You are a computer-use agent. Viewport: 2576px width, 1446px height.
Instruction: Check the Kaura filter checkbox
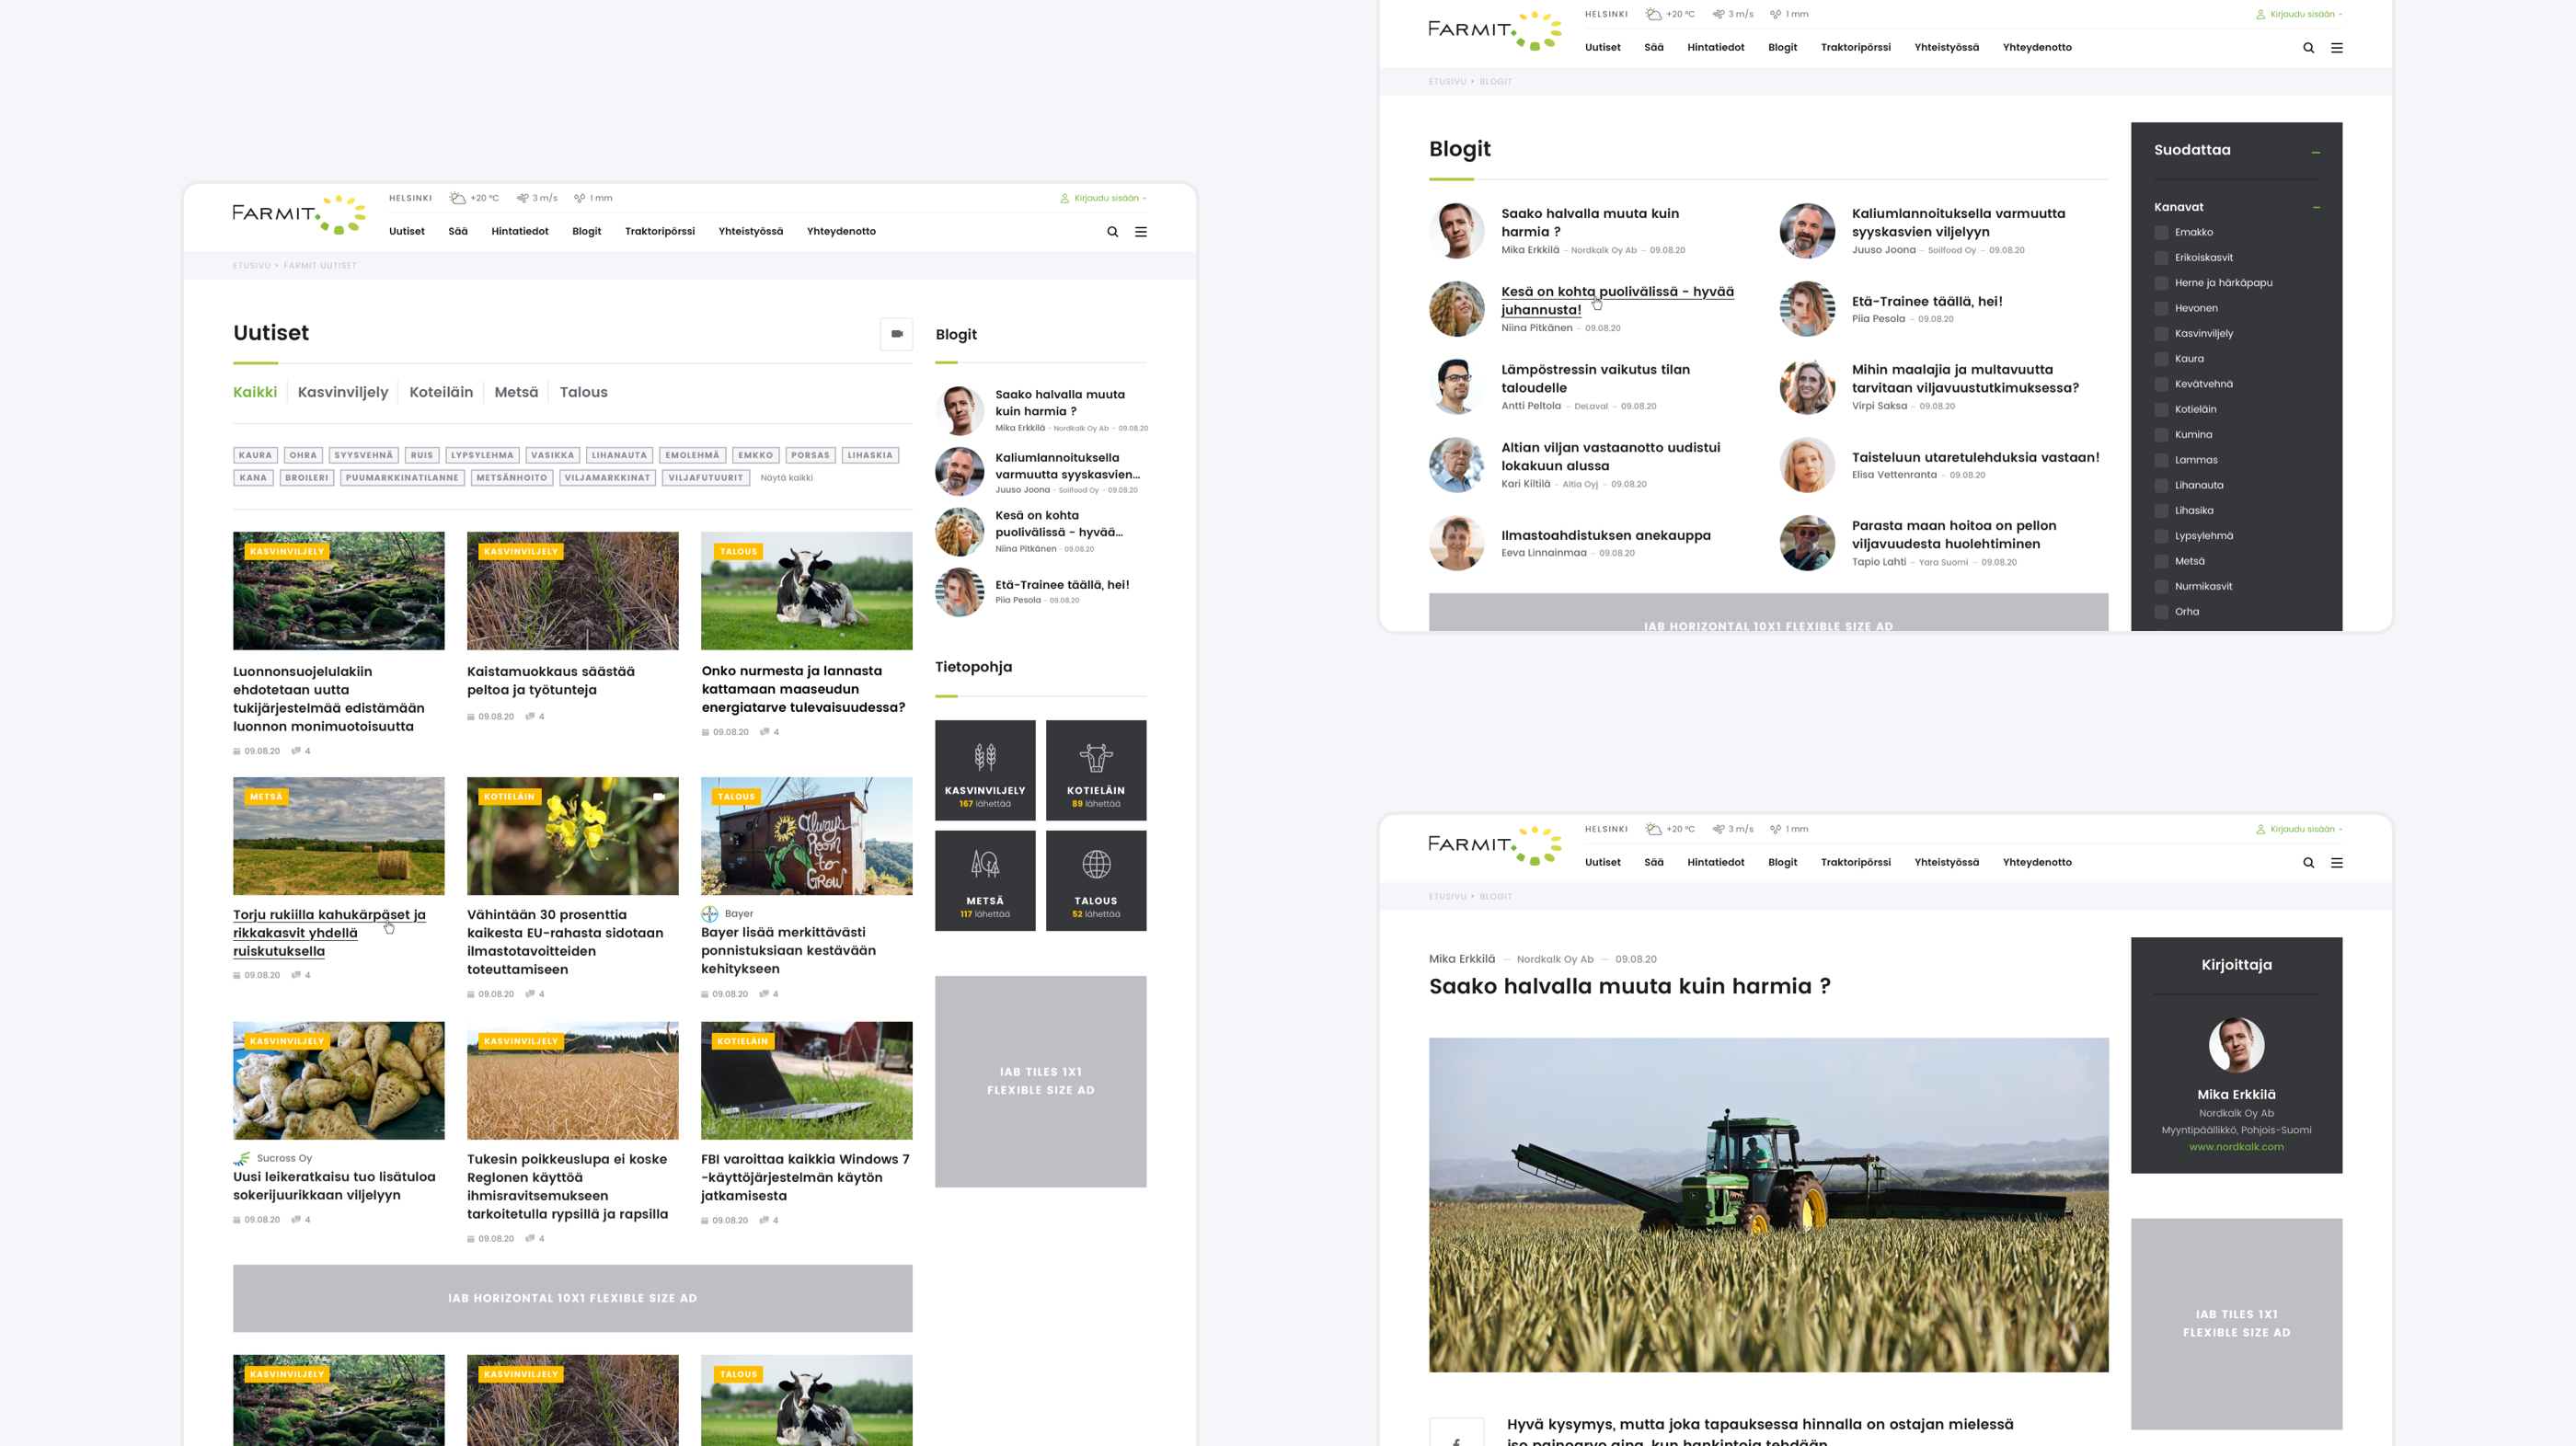coord(2161,359)
